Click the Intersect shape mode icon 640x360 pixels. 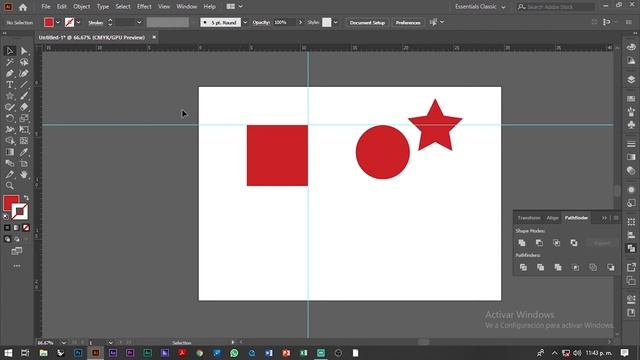556,243
